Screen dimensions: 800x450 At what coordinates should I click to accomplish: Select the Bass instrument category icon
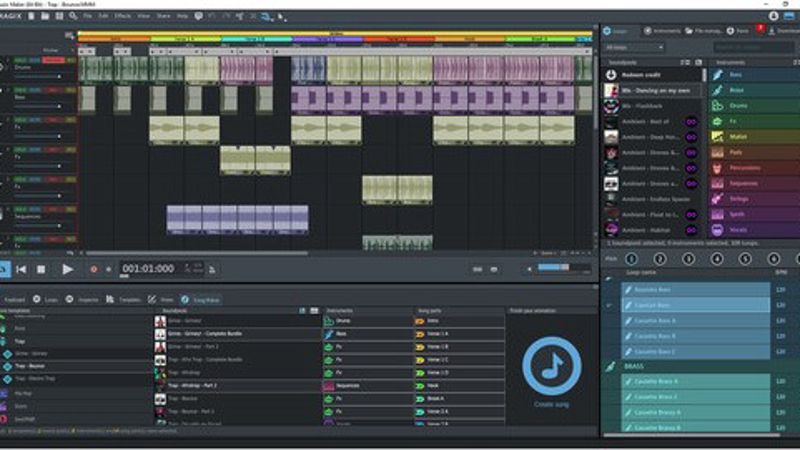[717, 74]
